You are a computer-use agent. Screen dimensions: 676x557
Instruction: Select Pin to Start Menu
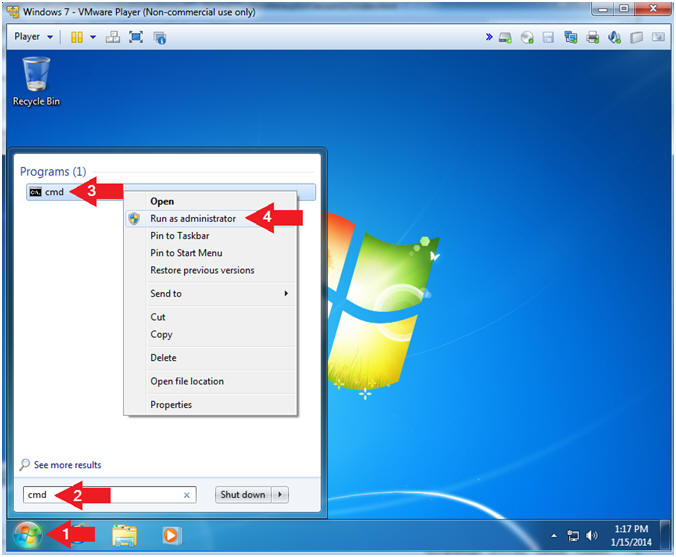point(186,253)
